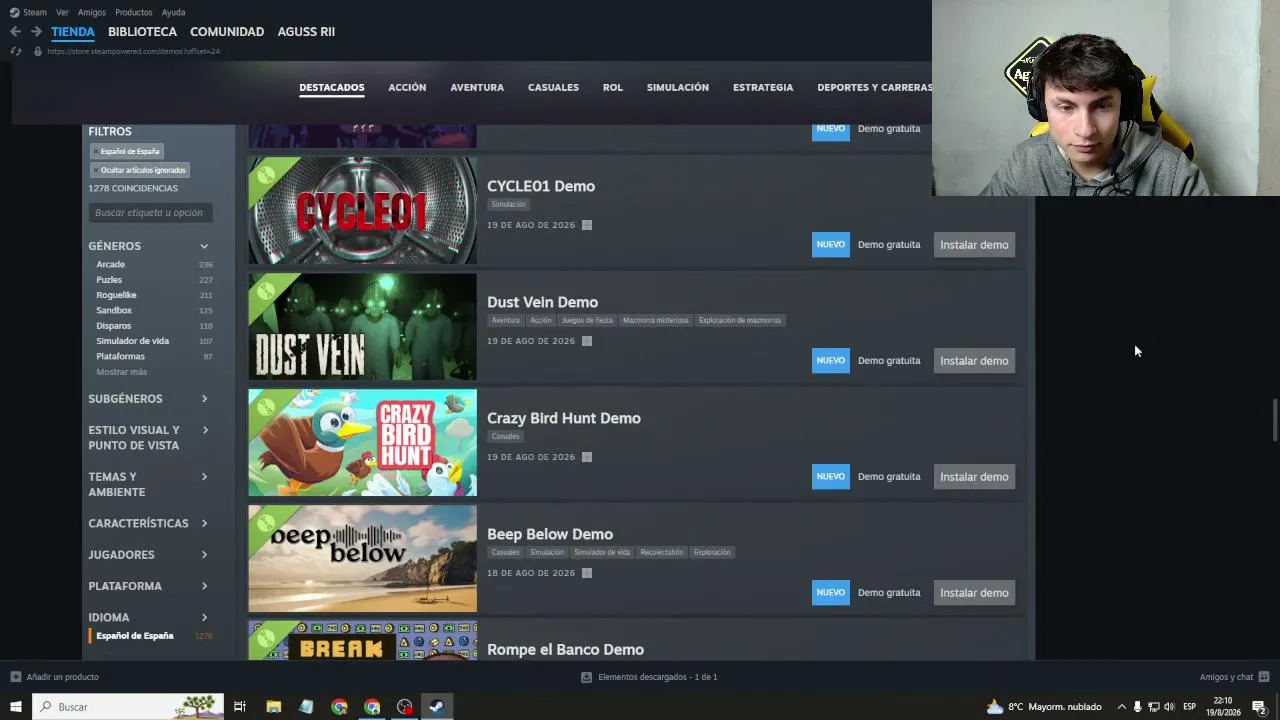1280x720 pixels.
Task: Open File Explorer from the taskbar
Action: pyautogui.click(x=273, y=707)
